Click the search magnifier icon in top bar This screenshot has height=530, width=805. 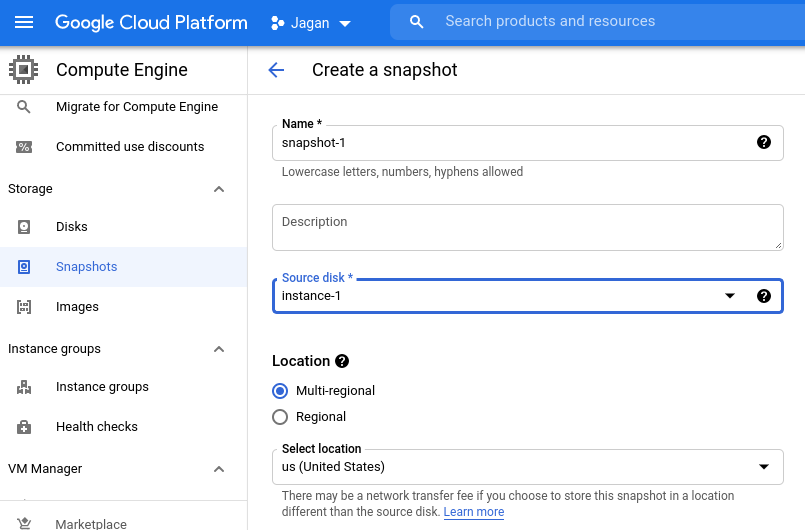point(416,22)
